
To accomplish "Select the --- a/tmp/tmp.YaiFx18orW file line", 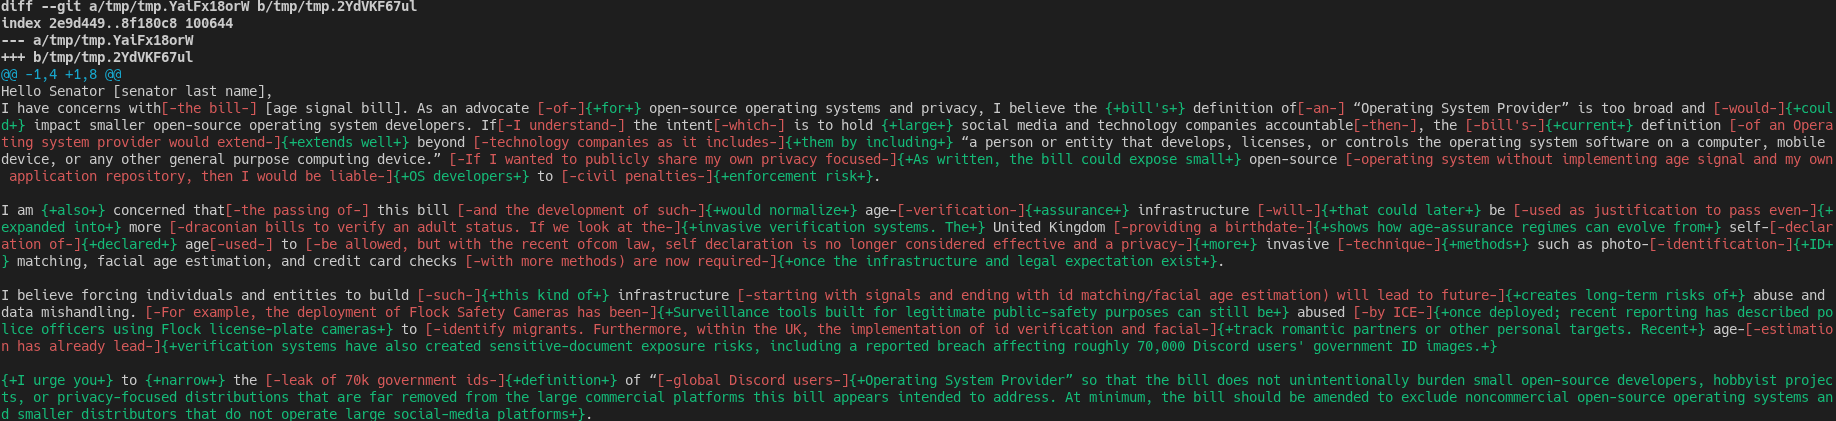I will coord(97,40).
